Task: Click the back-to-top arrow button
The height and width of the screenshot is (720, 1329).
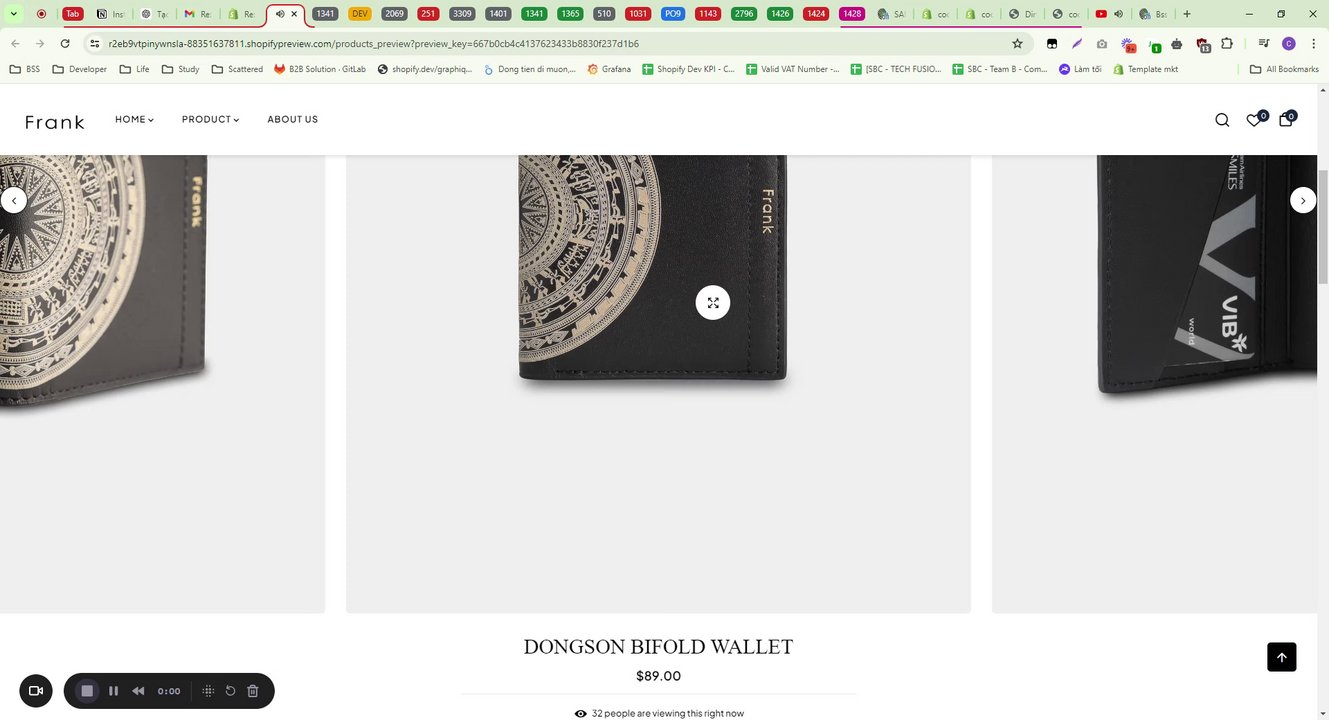Action: click(x=1282, y=657)
